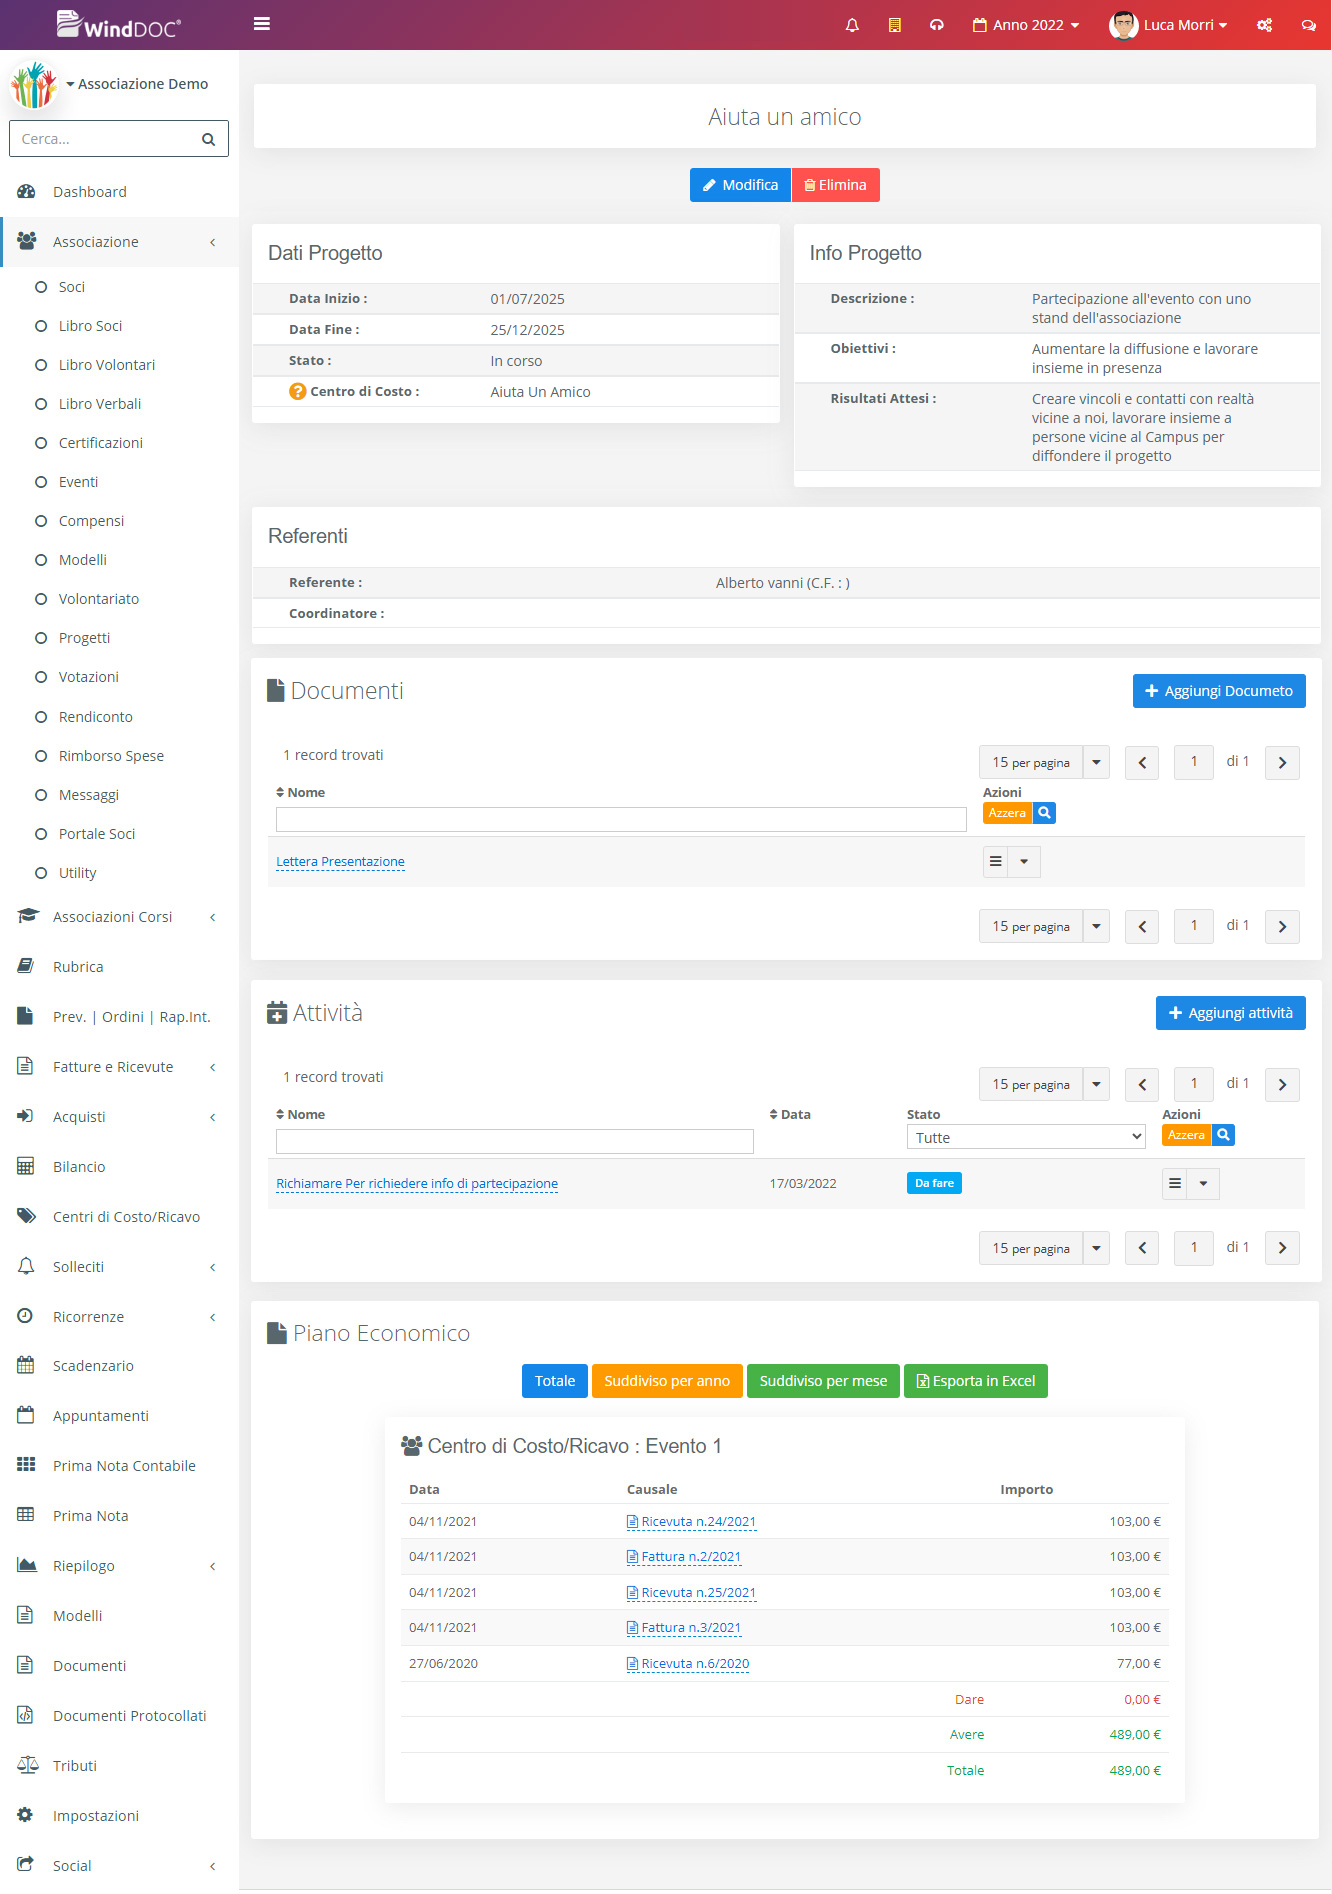Image resolution: width=1332 pixels, height=1894 pixels.
Task: Open the Stato filter dropdown in Attività
Action: pos(1026,1137)
